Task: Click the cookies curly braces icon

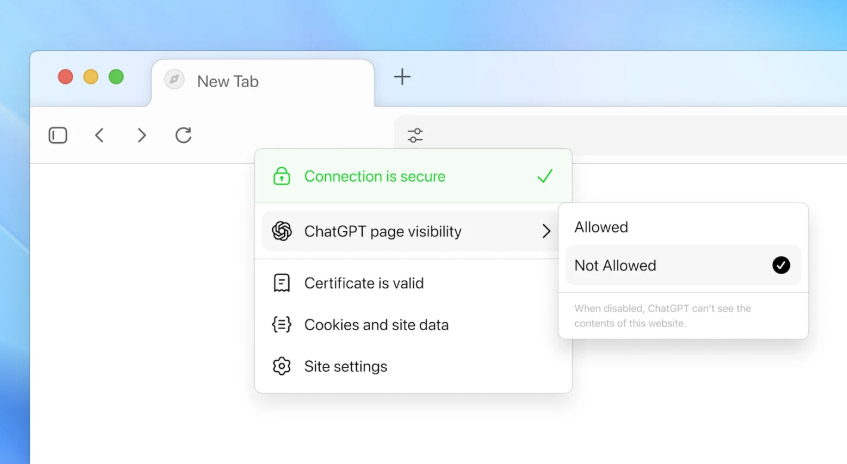Action: coord(282,325)
